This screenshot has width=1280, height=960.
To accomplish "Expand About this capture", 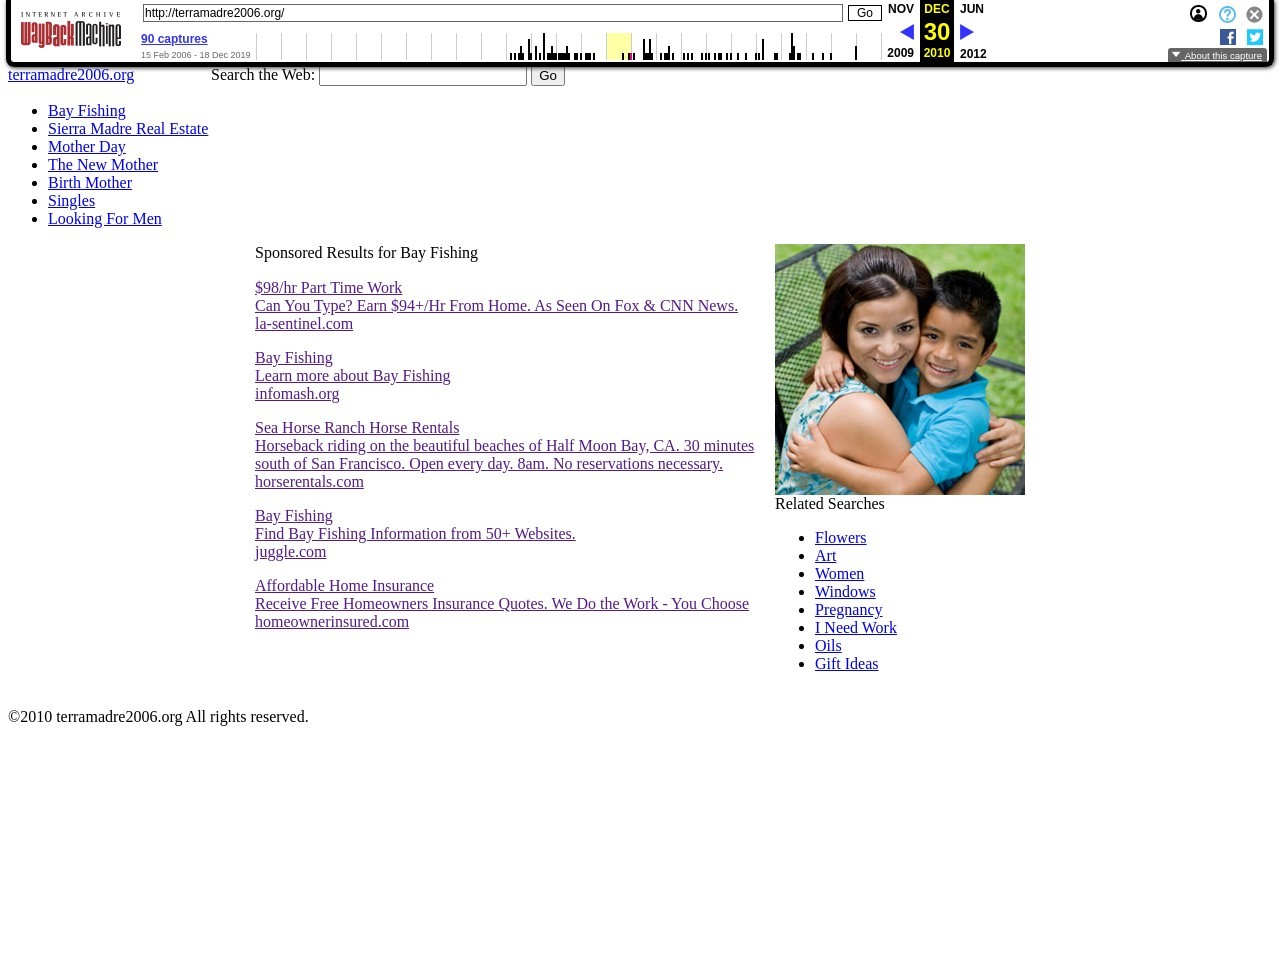I will point(1217,56).
